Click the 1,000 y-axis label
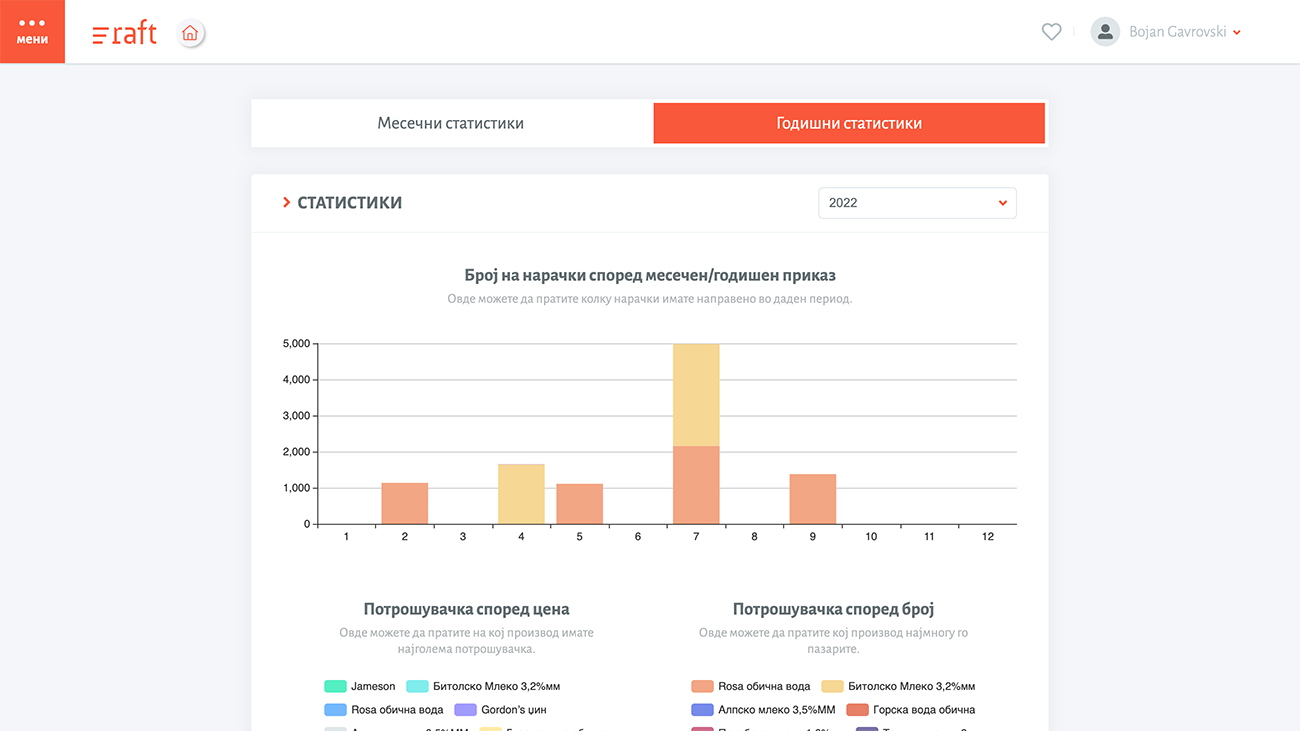This screenshot has height=731, width=1300. point(296,488)
